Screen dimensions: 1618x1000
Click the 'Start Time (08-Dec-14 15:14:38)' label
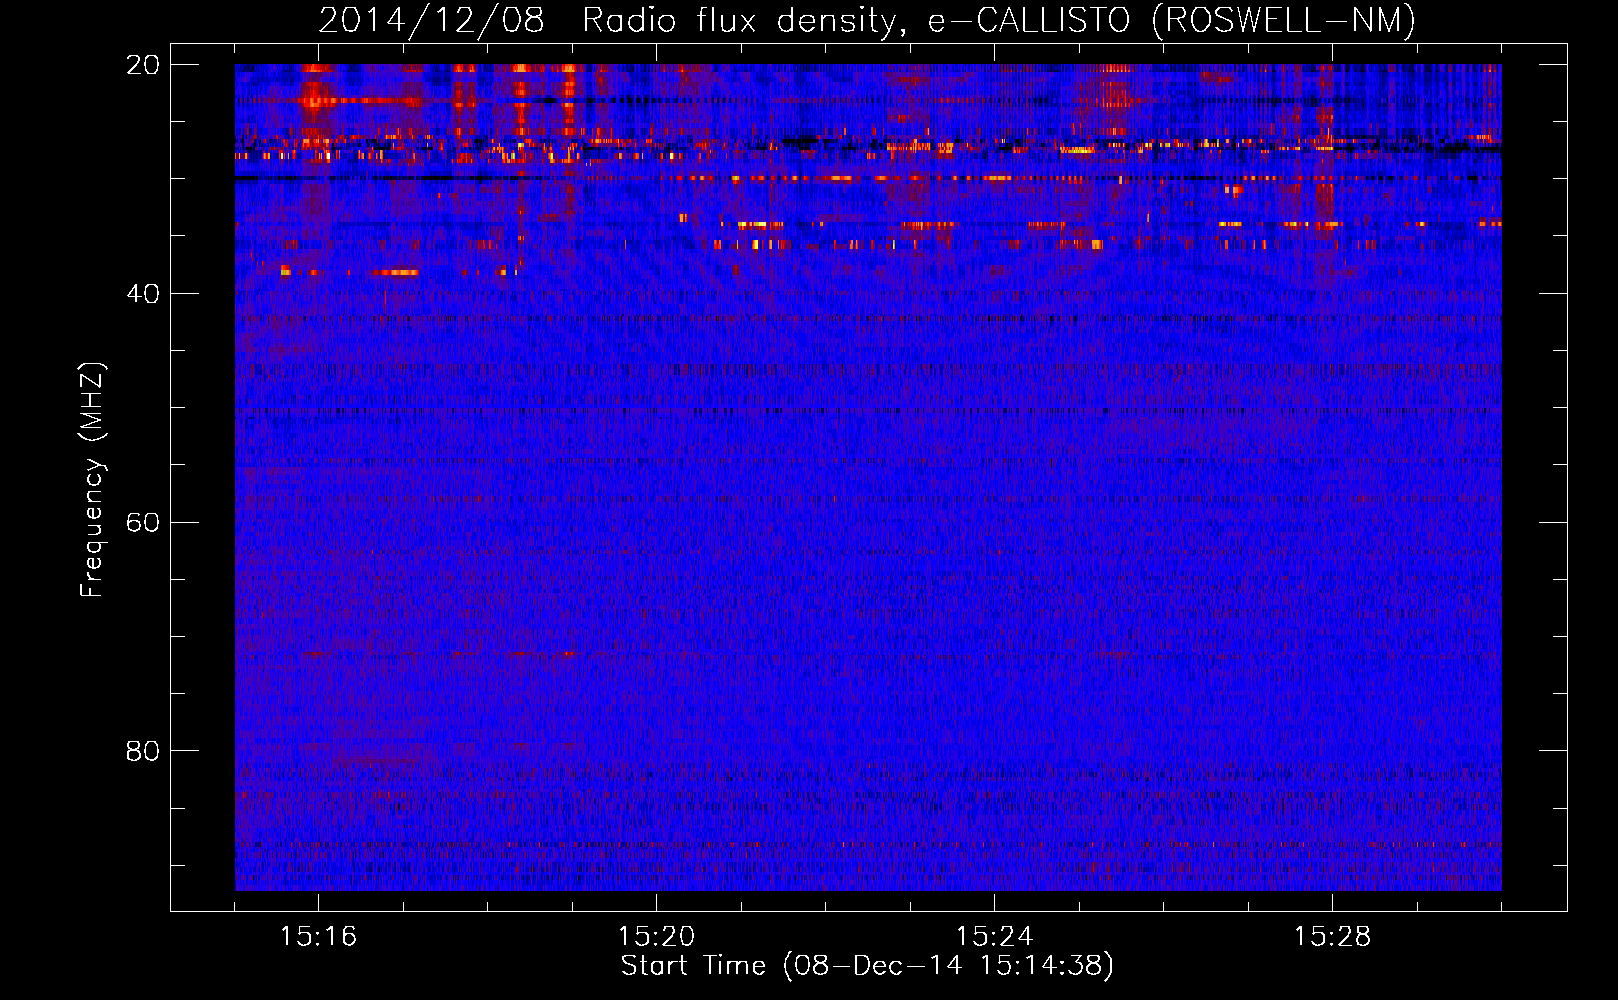[867, 966]
